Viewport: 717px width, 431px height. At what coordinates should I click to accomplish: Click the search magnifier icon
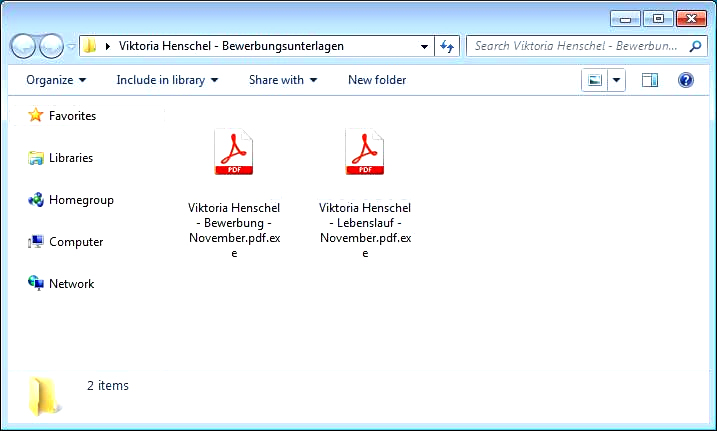point(696,46)
